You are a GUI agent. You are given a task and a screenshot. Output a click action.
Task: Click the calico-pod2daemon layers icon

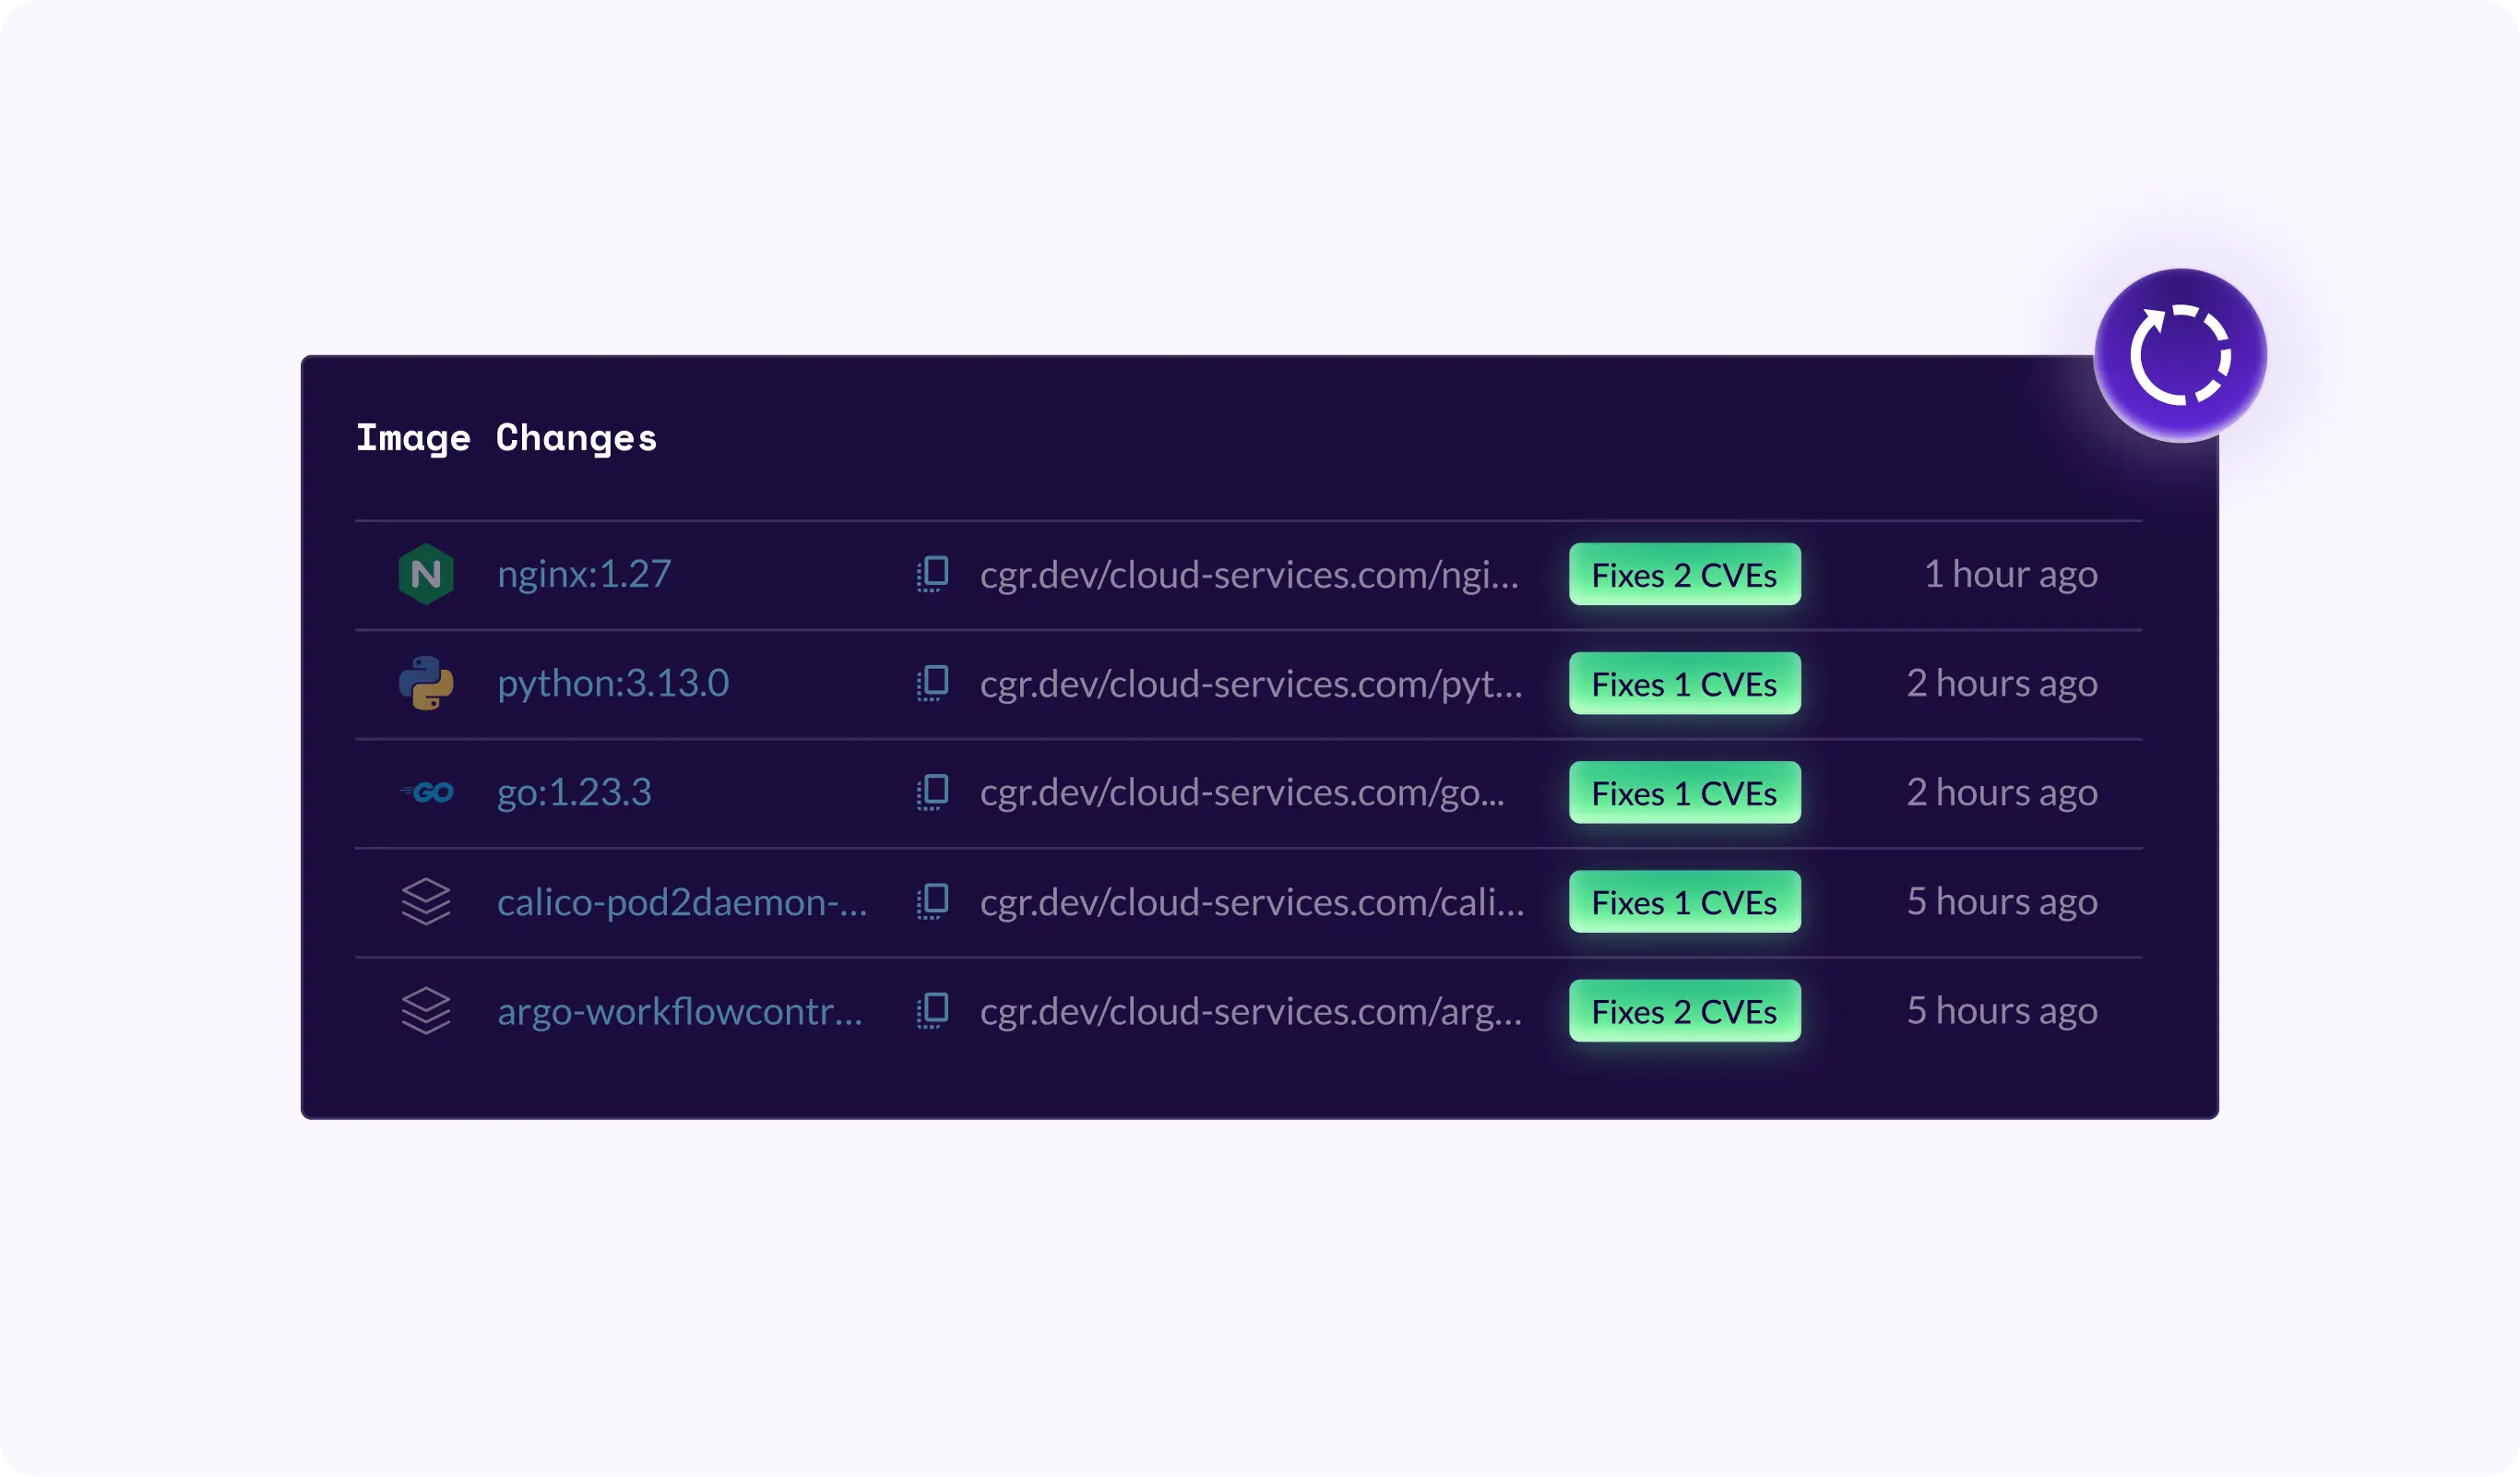point(426,901)
